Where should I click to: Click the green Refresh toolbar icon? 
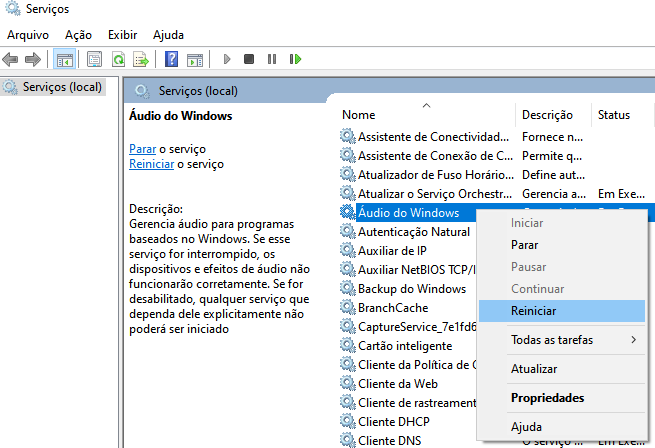pos(119,59)
